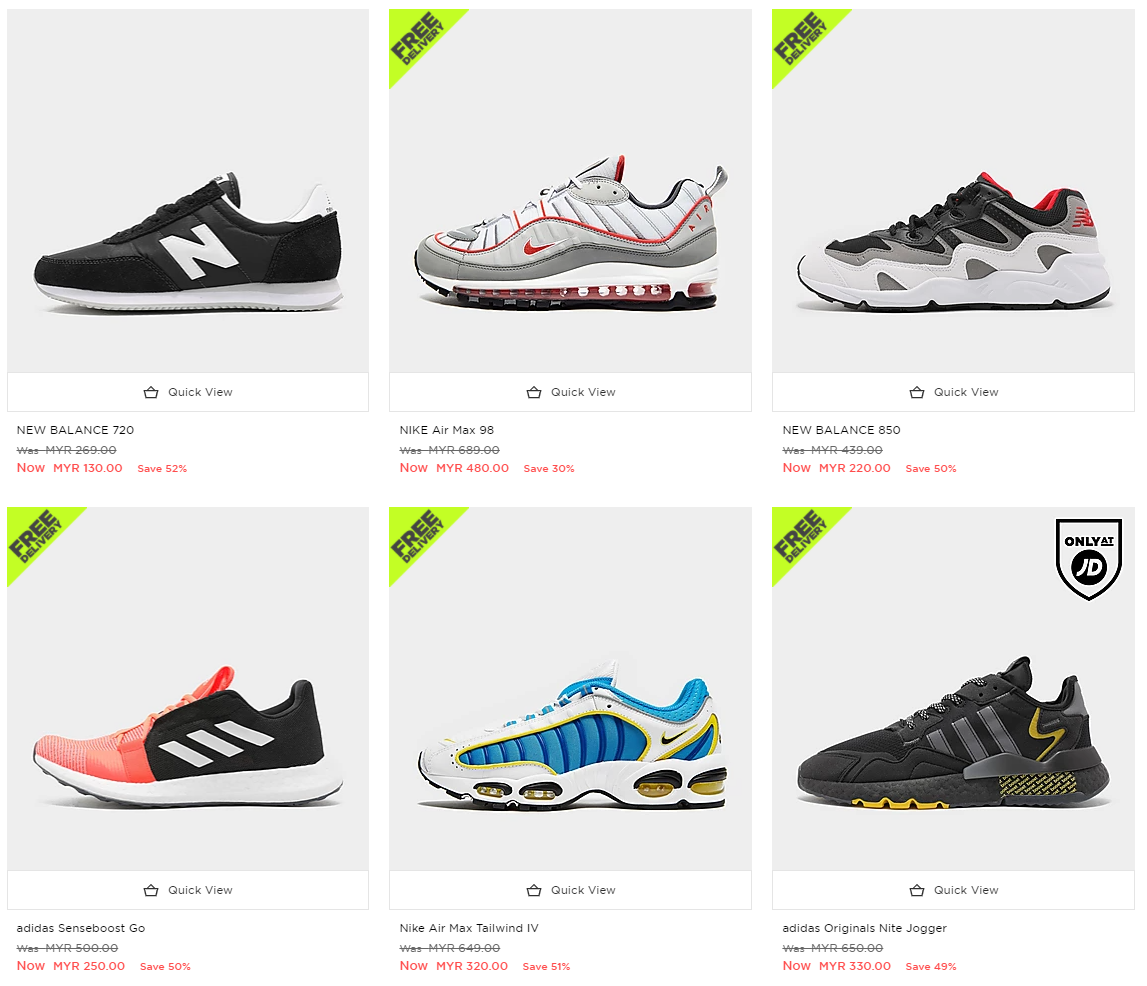Click the Now MYR 220.00 price text

pos(836,468)
